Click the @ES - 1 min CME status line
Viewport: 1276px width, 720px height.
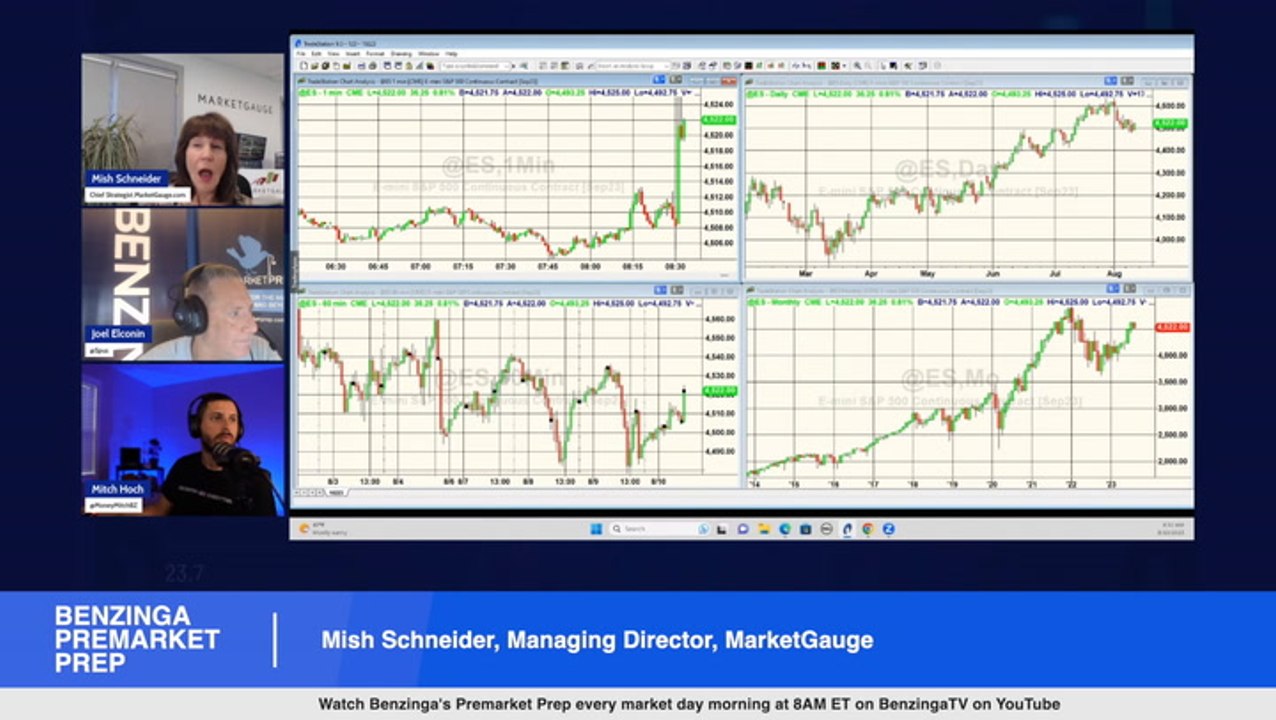point(495,93)
